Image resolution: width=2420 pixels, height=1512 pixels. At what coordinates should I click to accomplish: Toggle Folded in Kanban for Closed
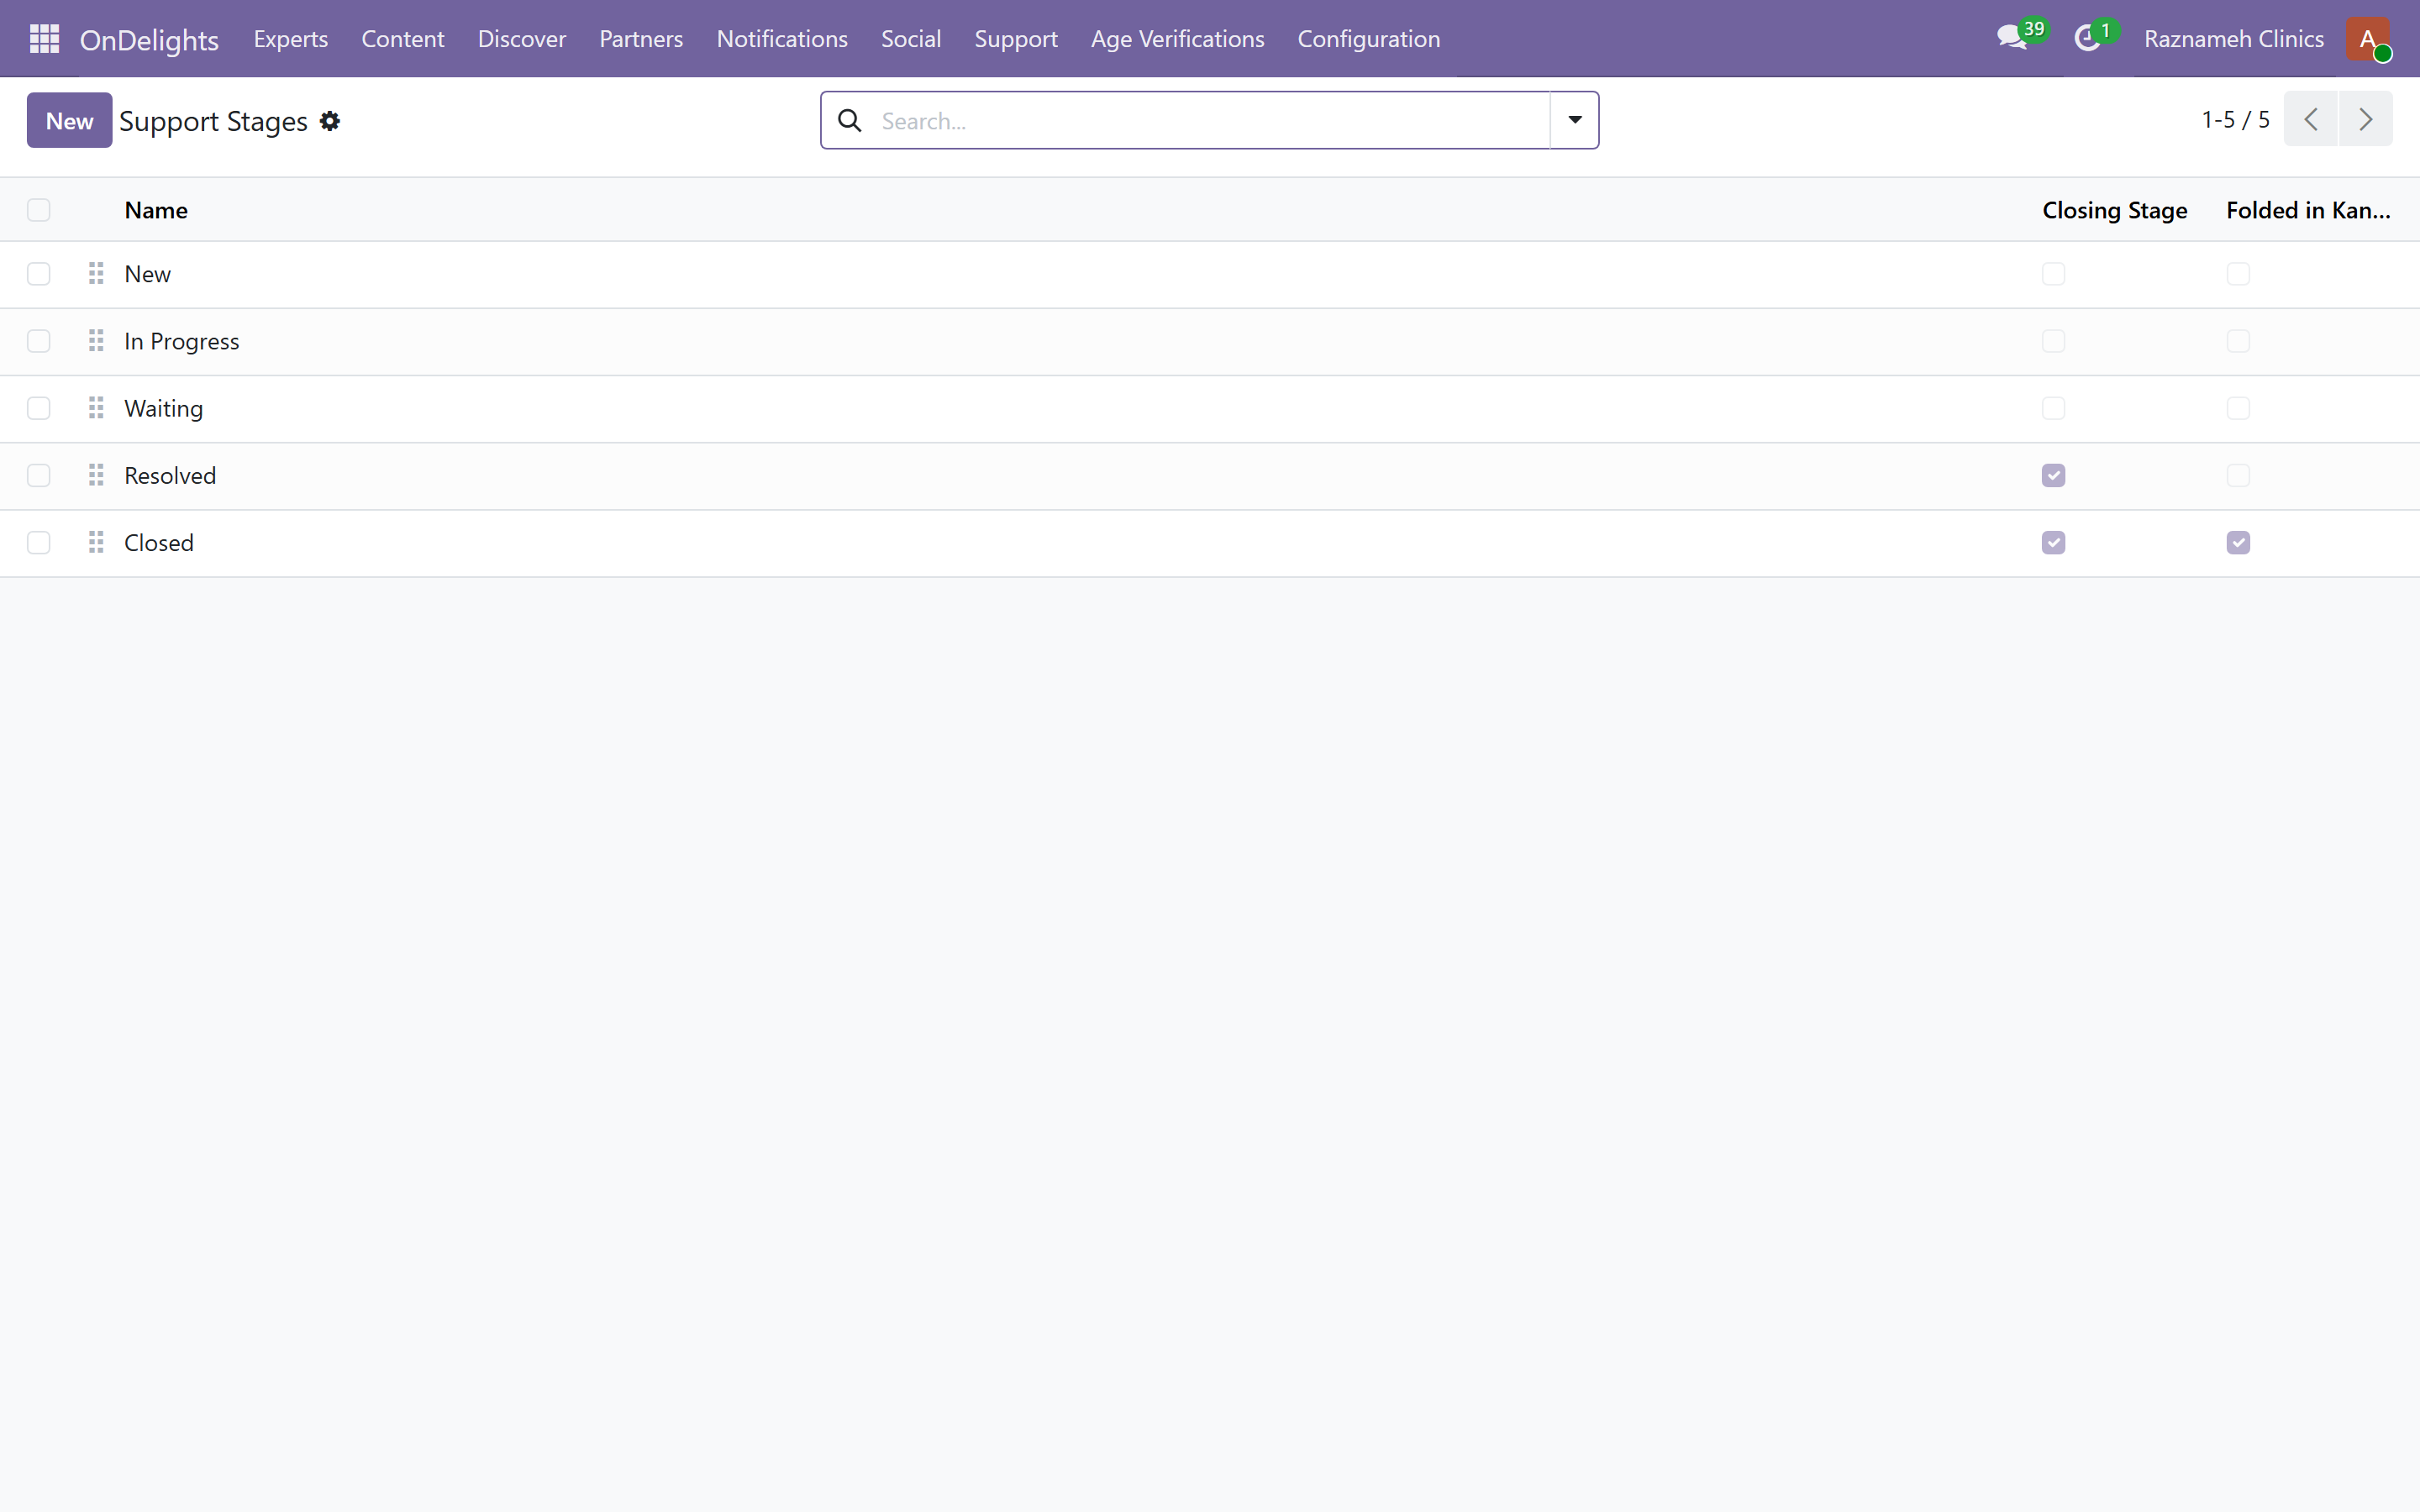2239,542
